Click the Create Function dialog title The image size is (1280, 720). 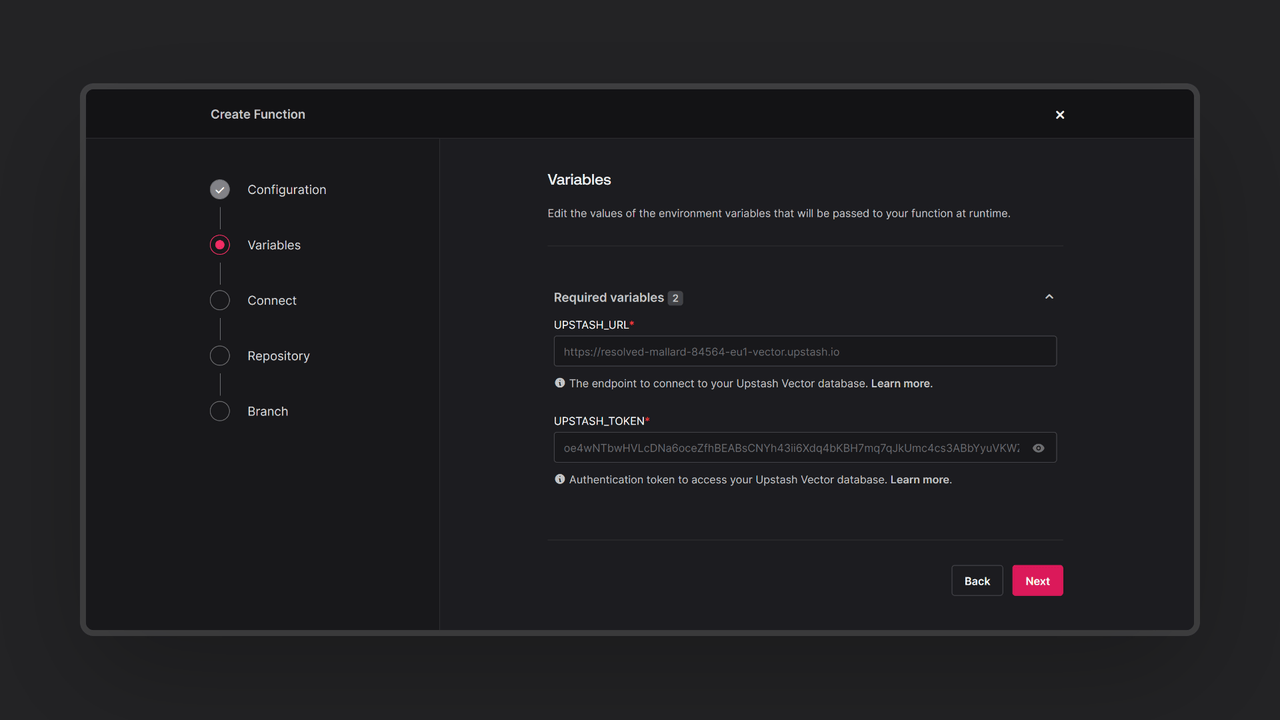point(258,114)
